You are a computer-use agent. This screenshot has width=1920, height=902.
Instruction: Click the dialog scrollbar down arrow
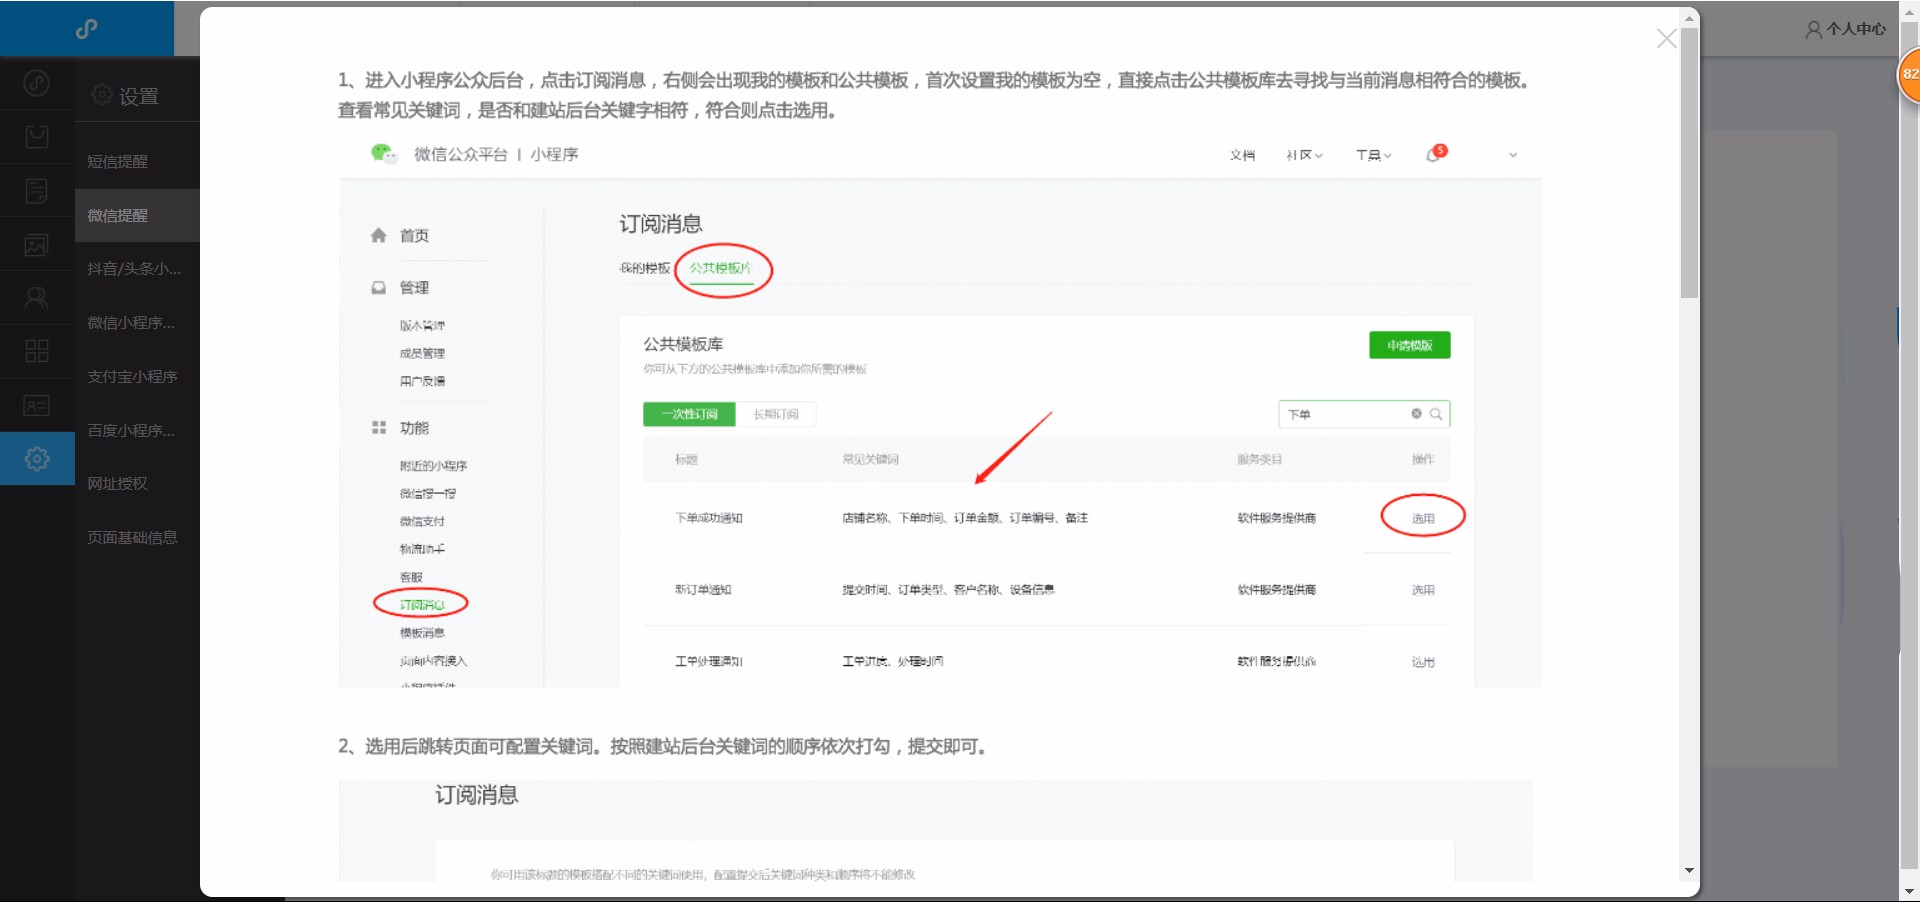[x=1689, y=871]
